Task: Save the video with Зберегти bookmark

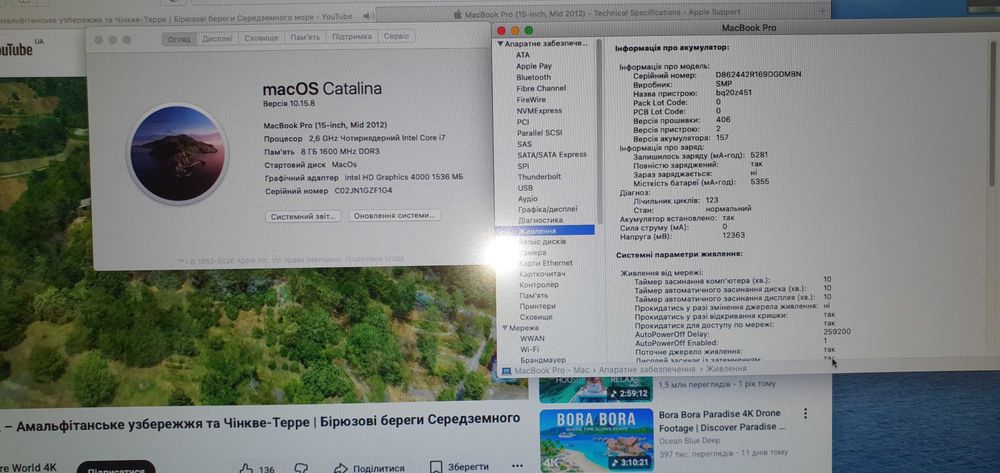Action: coord(459,467)
